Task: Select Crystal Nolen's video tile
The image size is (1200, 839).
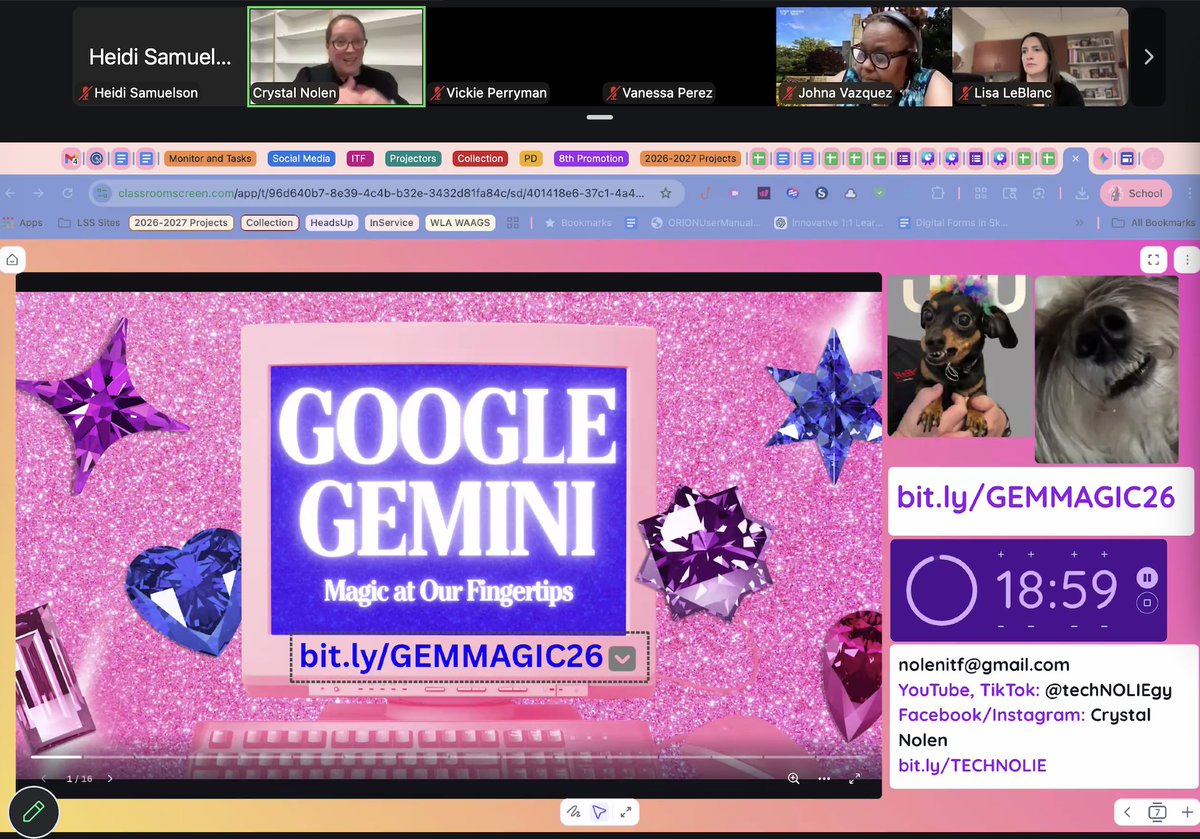Action: (x=336, y=56)
